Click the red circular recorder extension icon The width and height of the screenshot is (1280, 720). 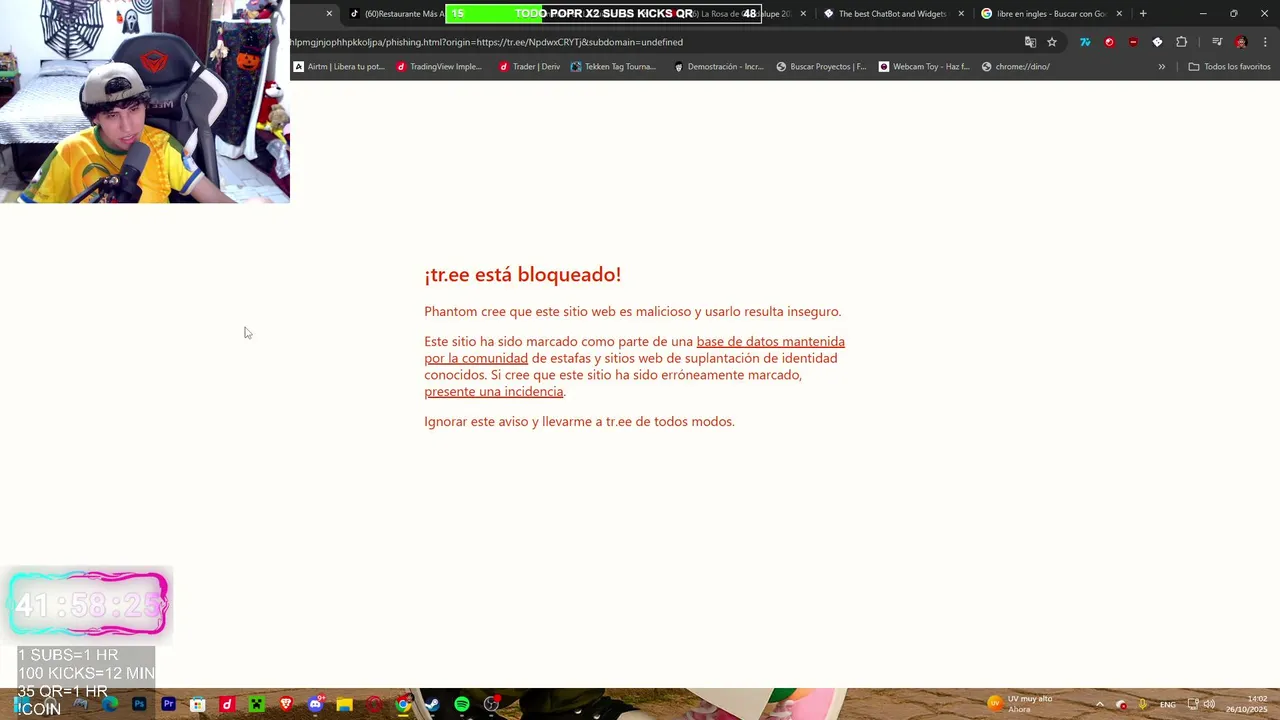[1109, 42]
